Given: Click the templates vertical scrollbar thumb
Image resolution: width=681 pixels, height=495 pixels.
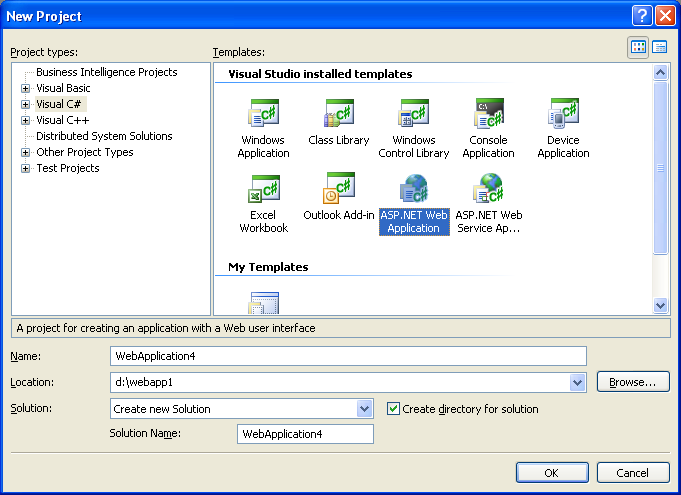Looking at the screenshot, I should tap(660, 168).
